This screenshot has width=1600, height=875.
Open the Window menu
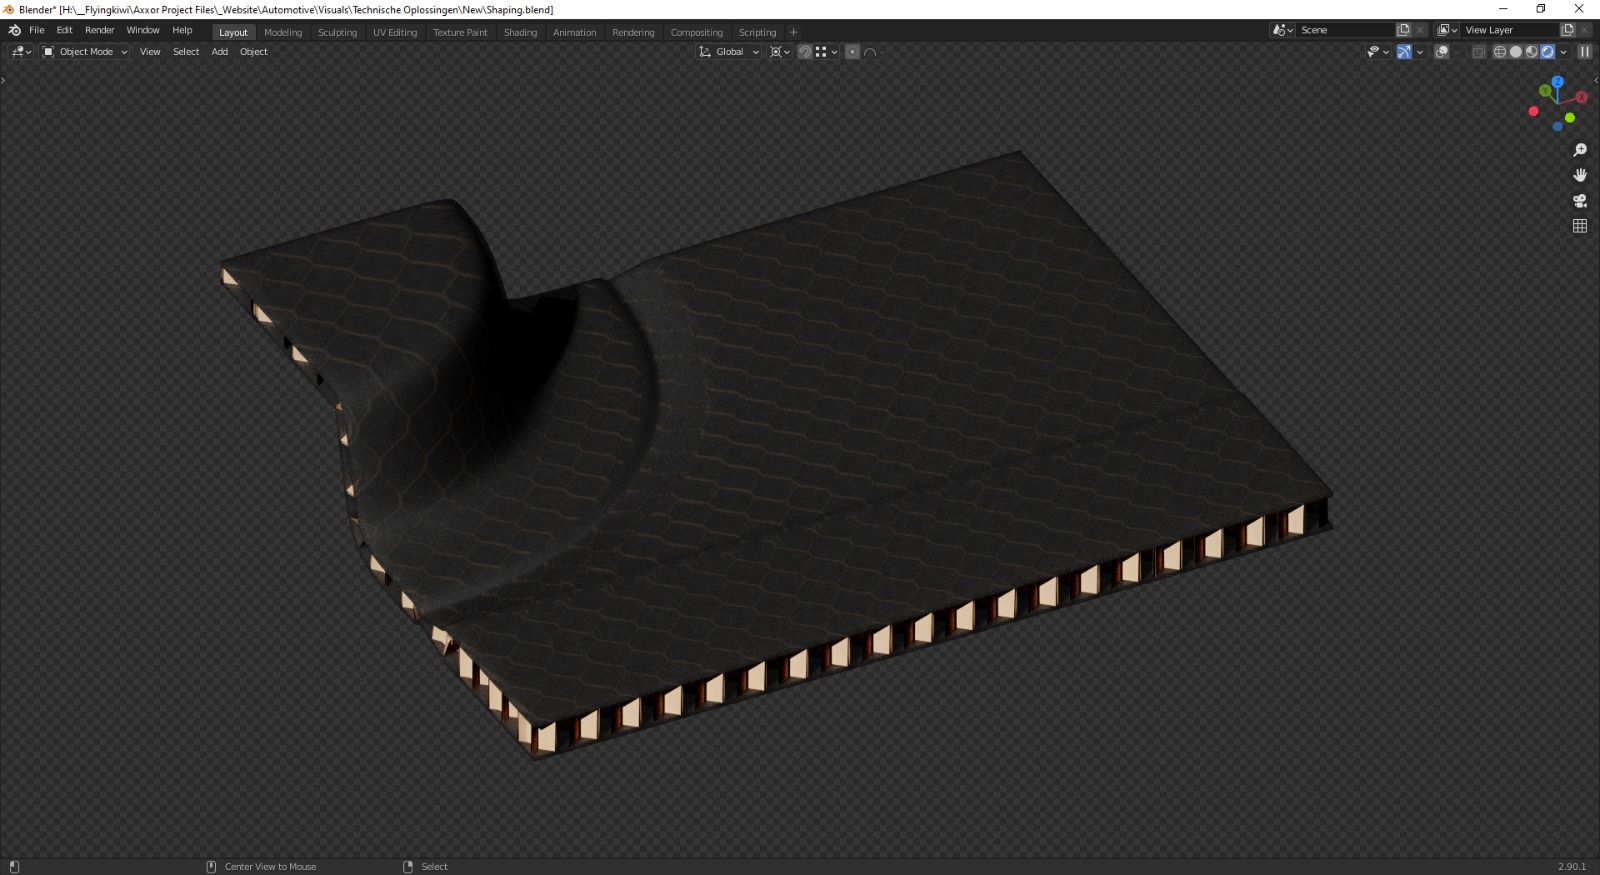(x=143, y=30)
